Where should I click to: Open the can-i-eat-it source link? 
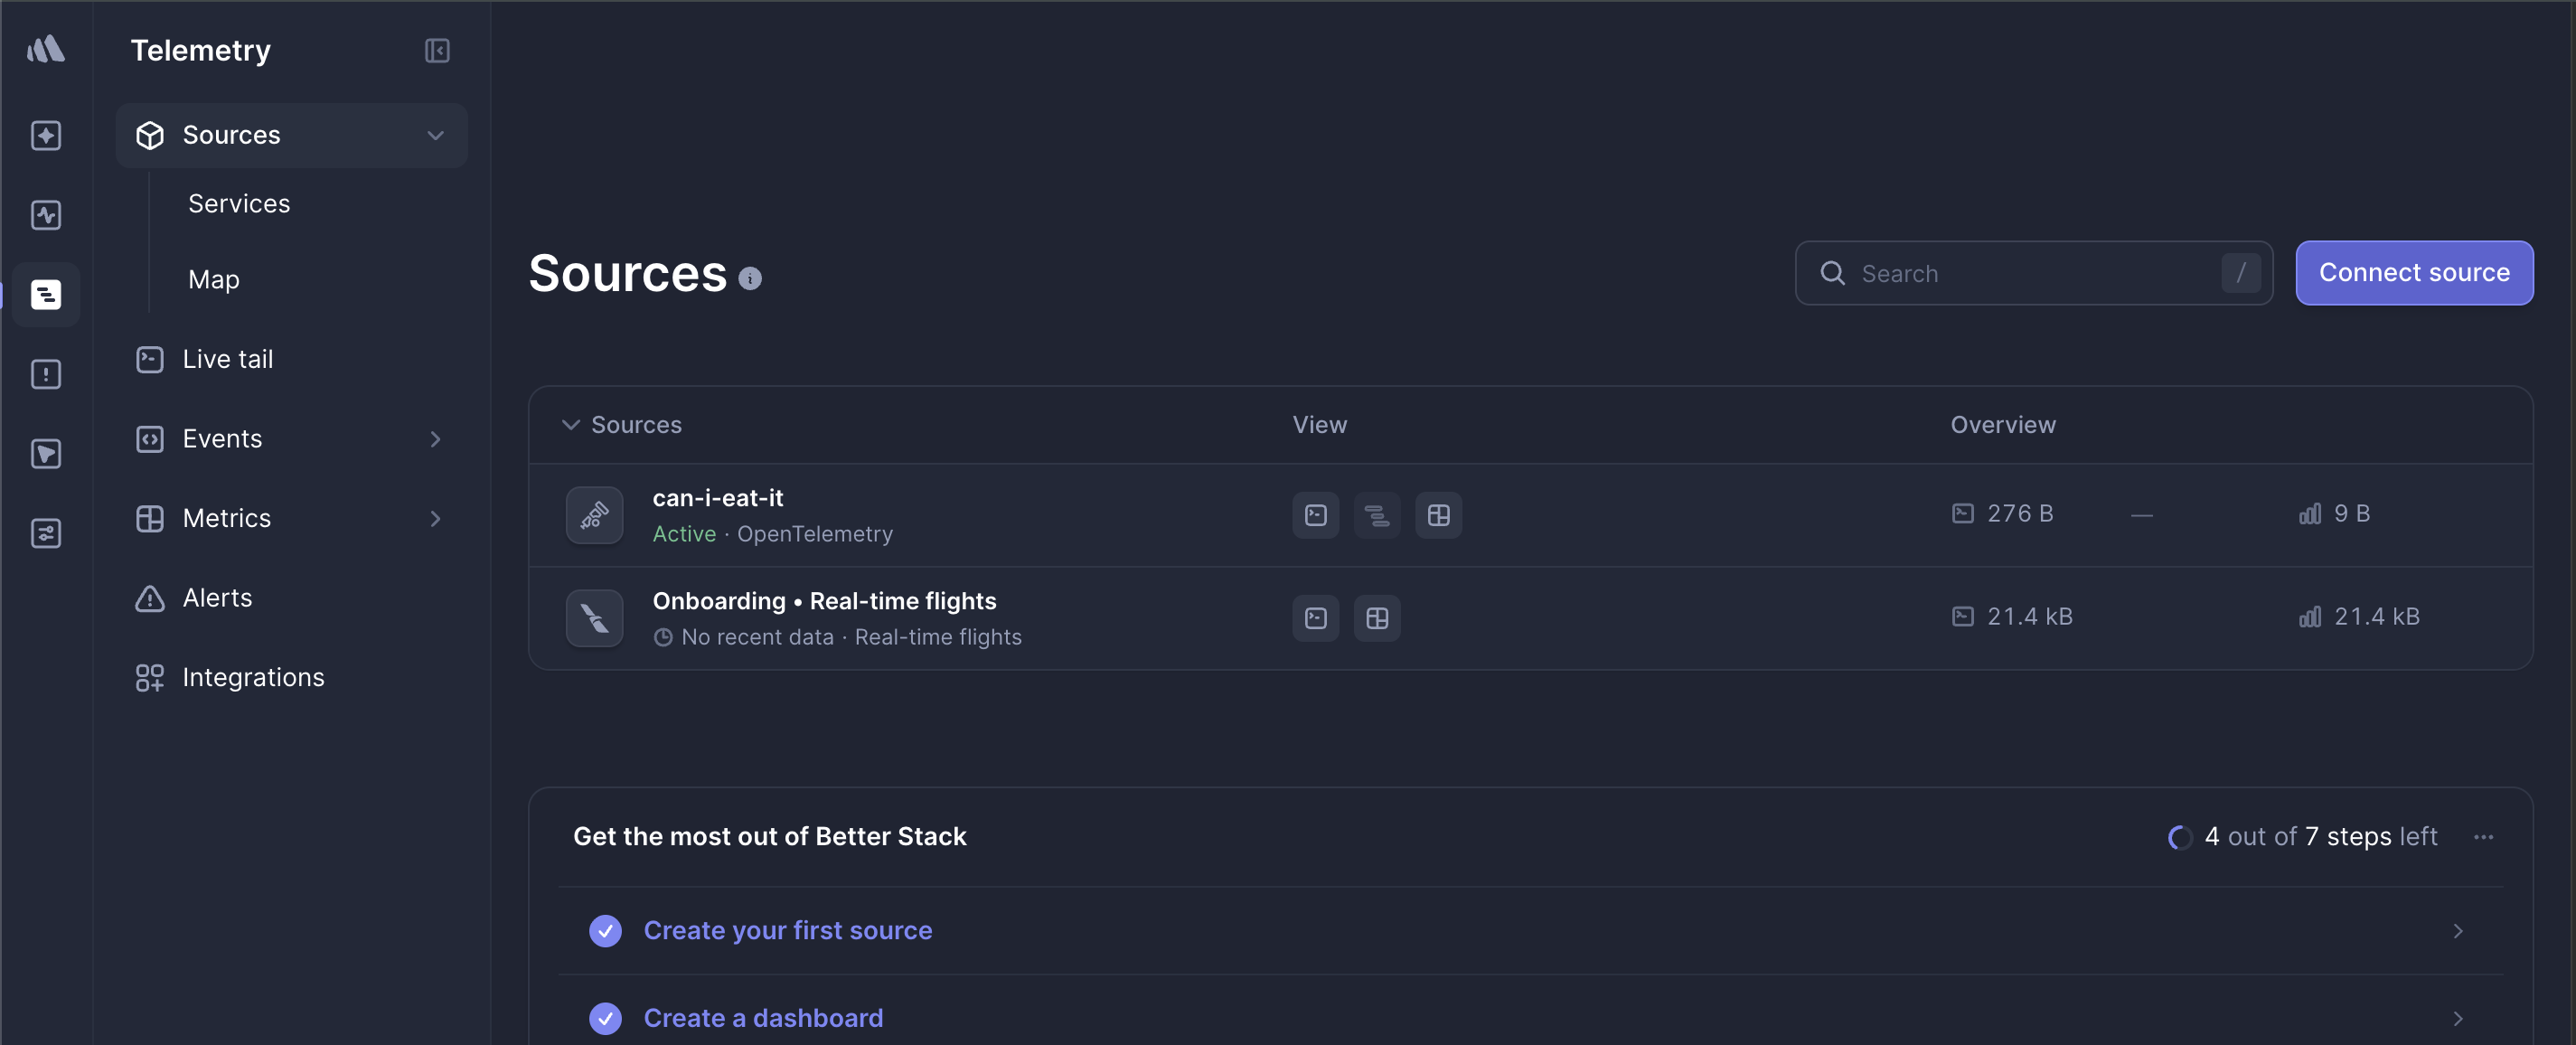pos(718,498)
